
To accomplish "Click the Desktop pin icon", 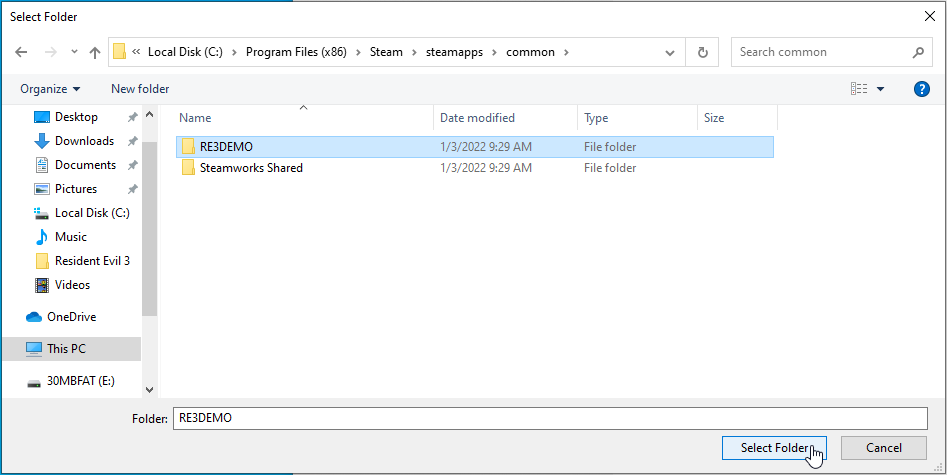I will 132,117.
